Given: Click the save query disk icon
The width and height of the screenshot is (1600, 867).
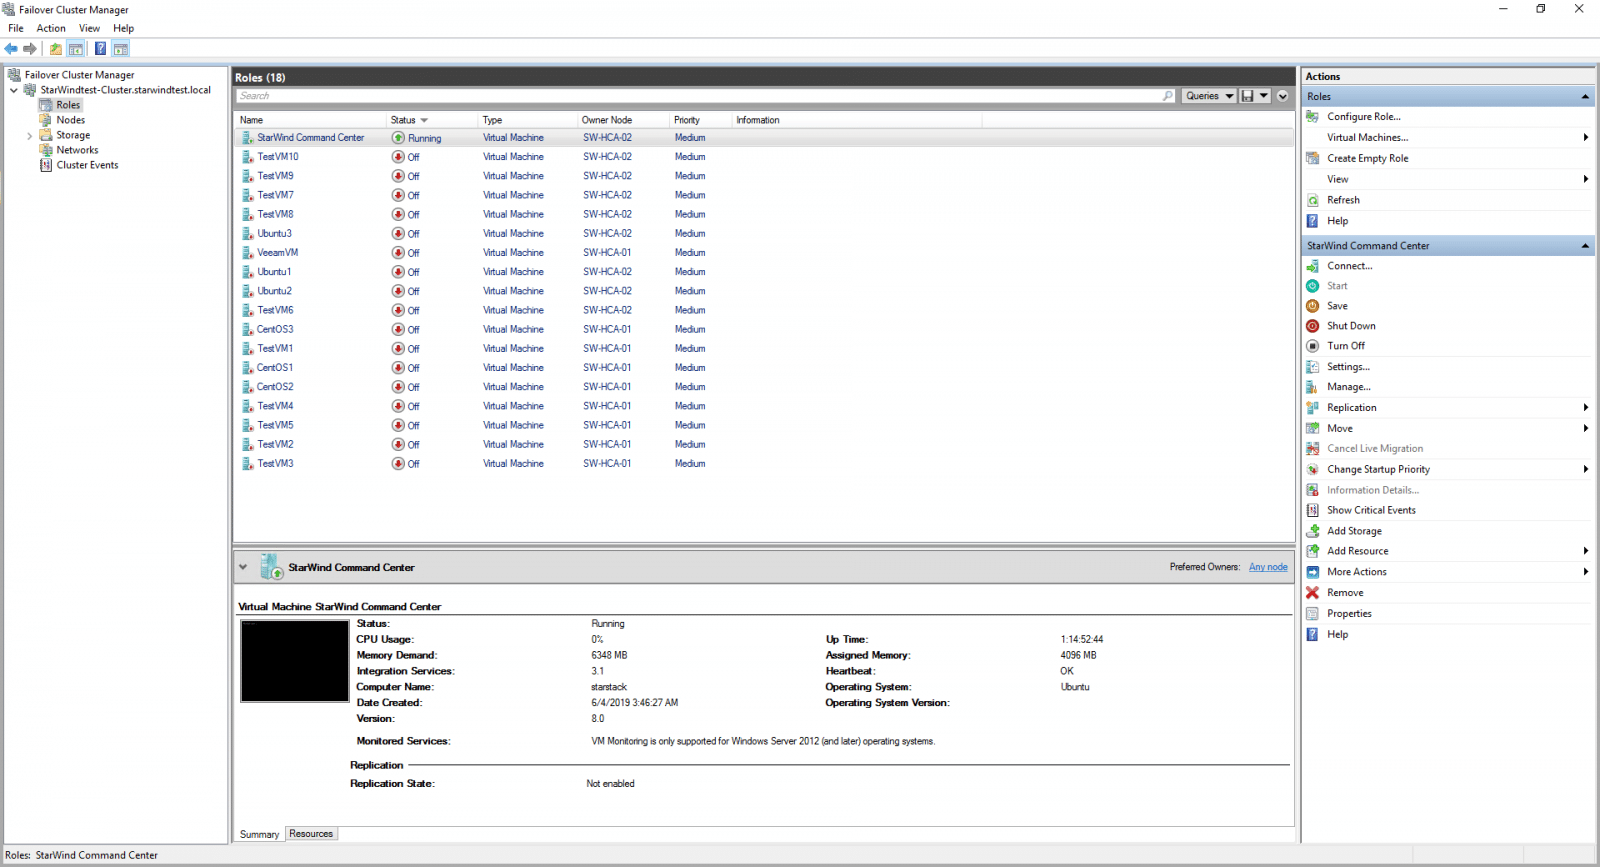Looking at the screenshot, I should (x=1247, y=96).
